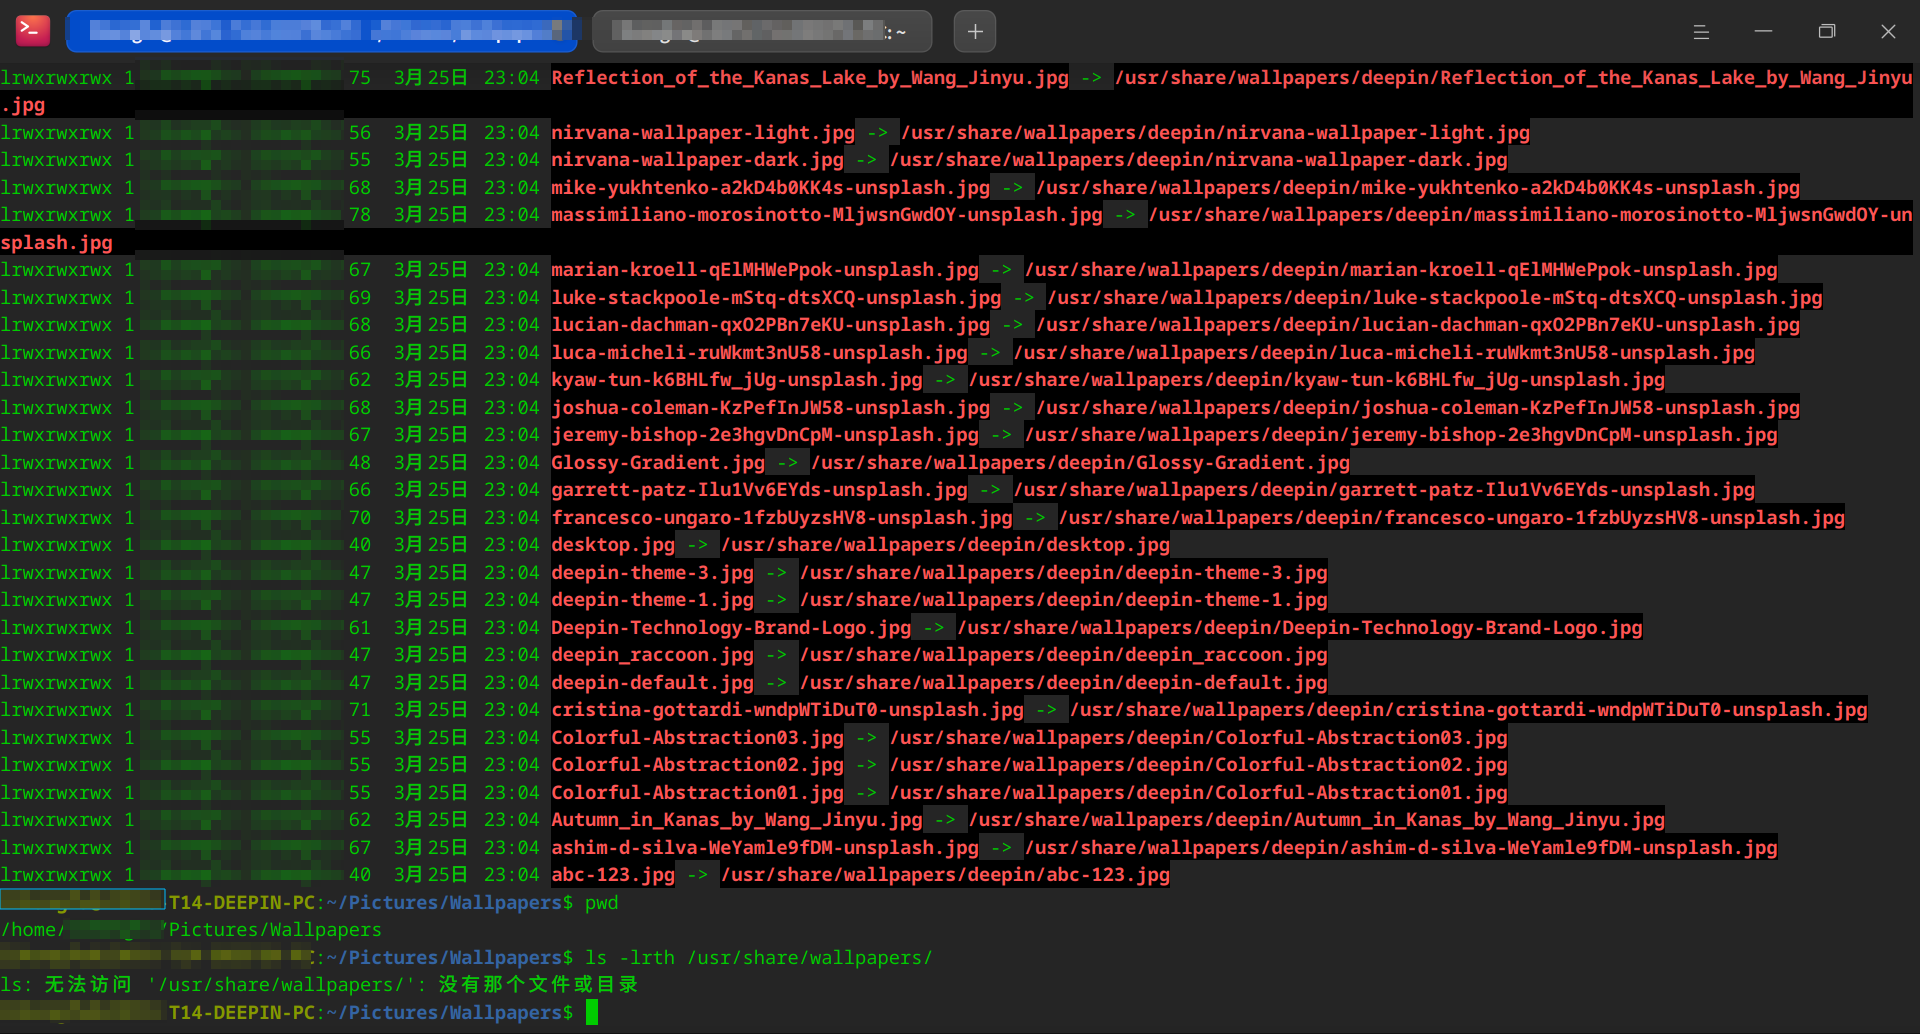Click Colorful-Abstraction01.jpg link name
This screenshot has height=1034, width=1920.
pyautogui.click(x=697, y=793)
